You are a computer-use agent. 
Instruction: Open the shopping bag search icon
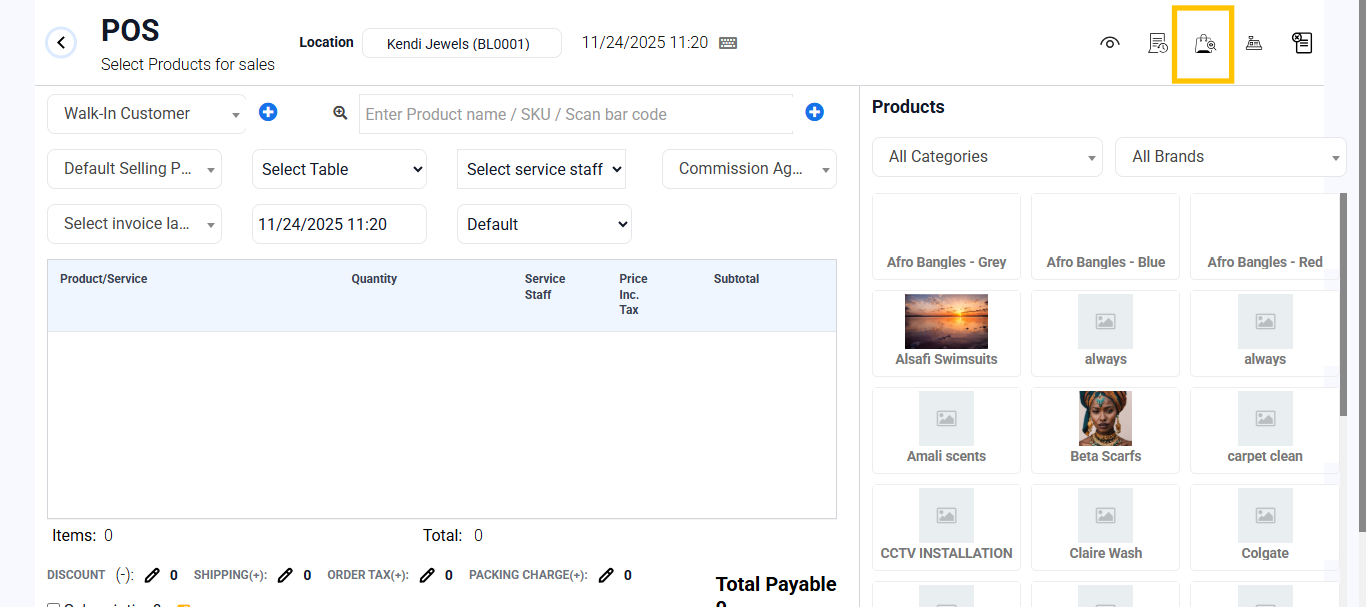pos(1205,43)
